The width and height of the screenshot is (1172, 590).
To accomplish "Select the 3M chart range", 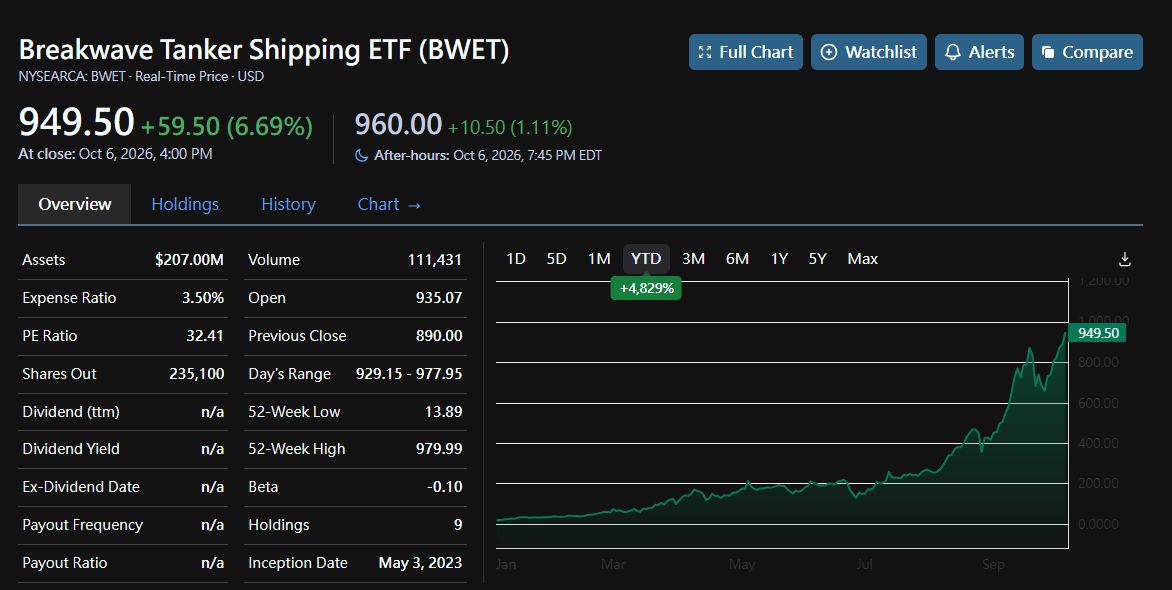I will 693,259.
